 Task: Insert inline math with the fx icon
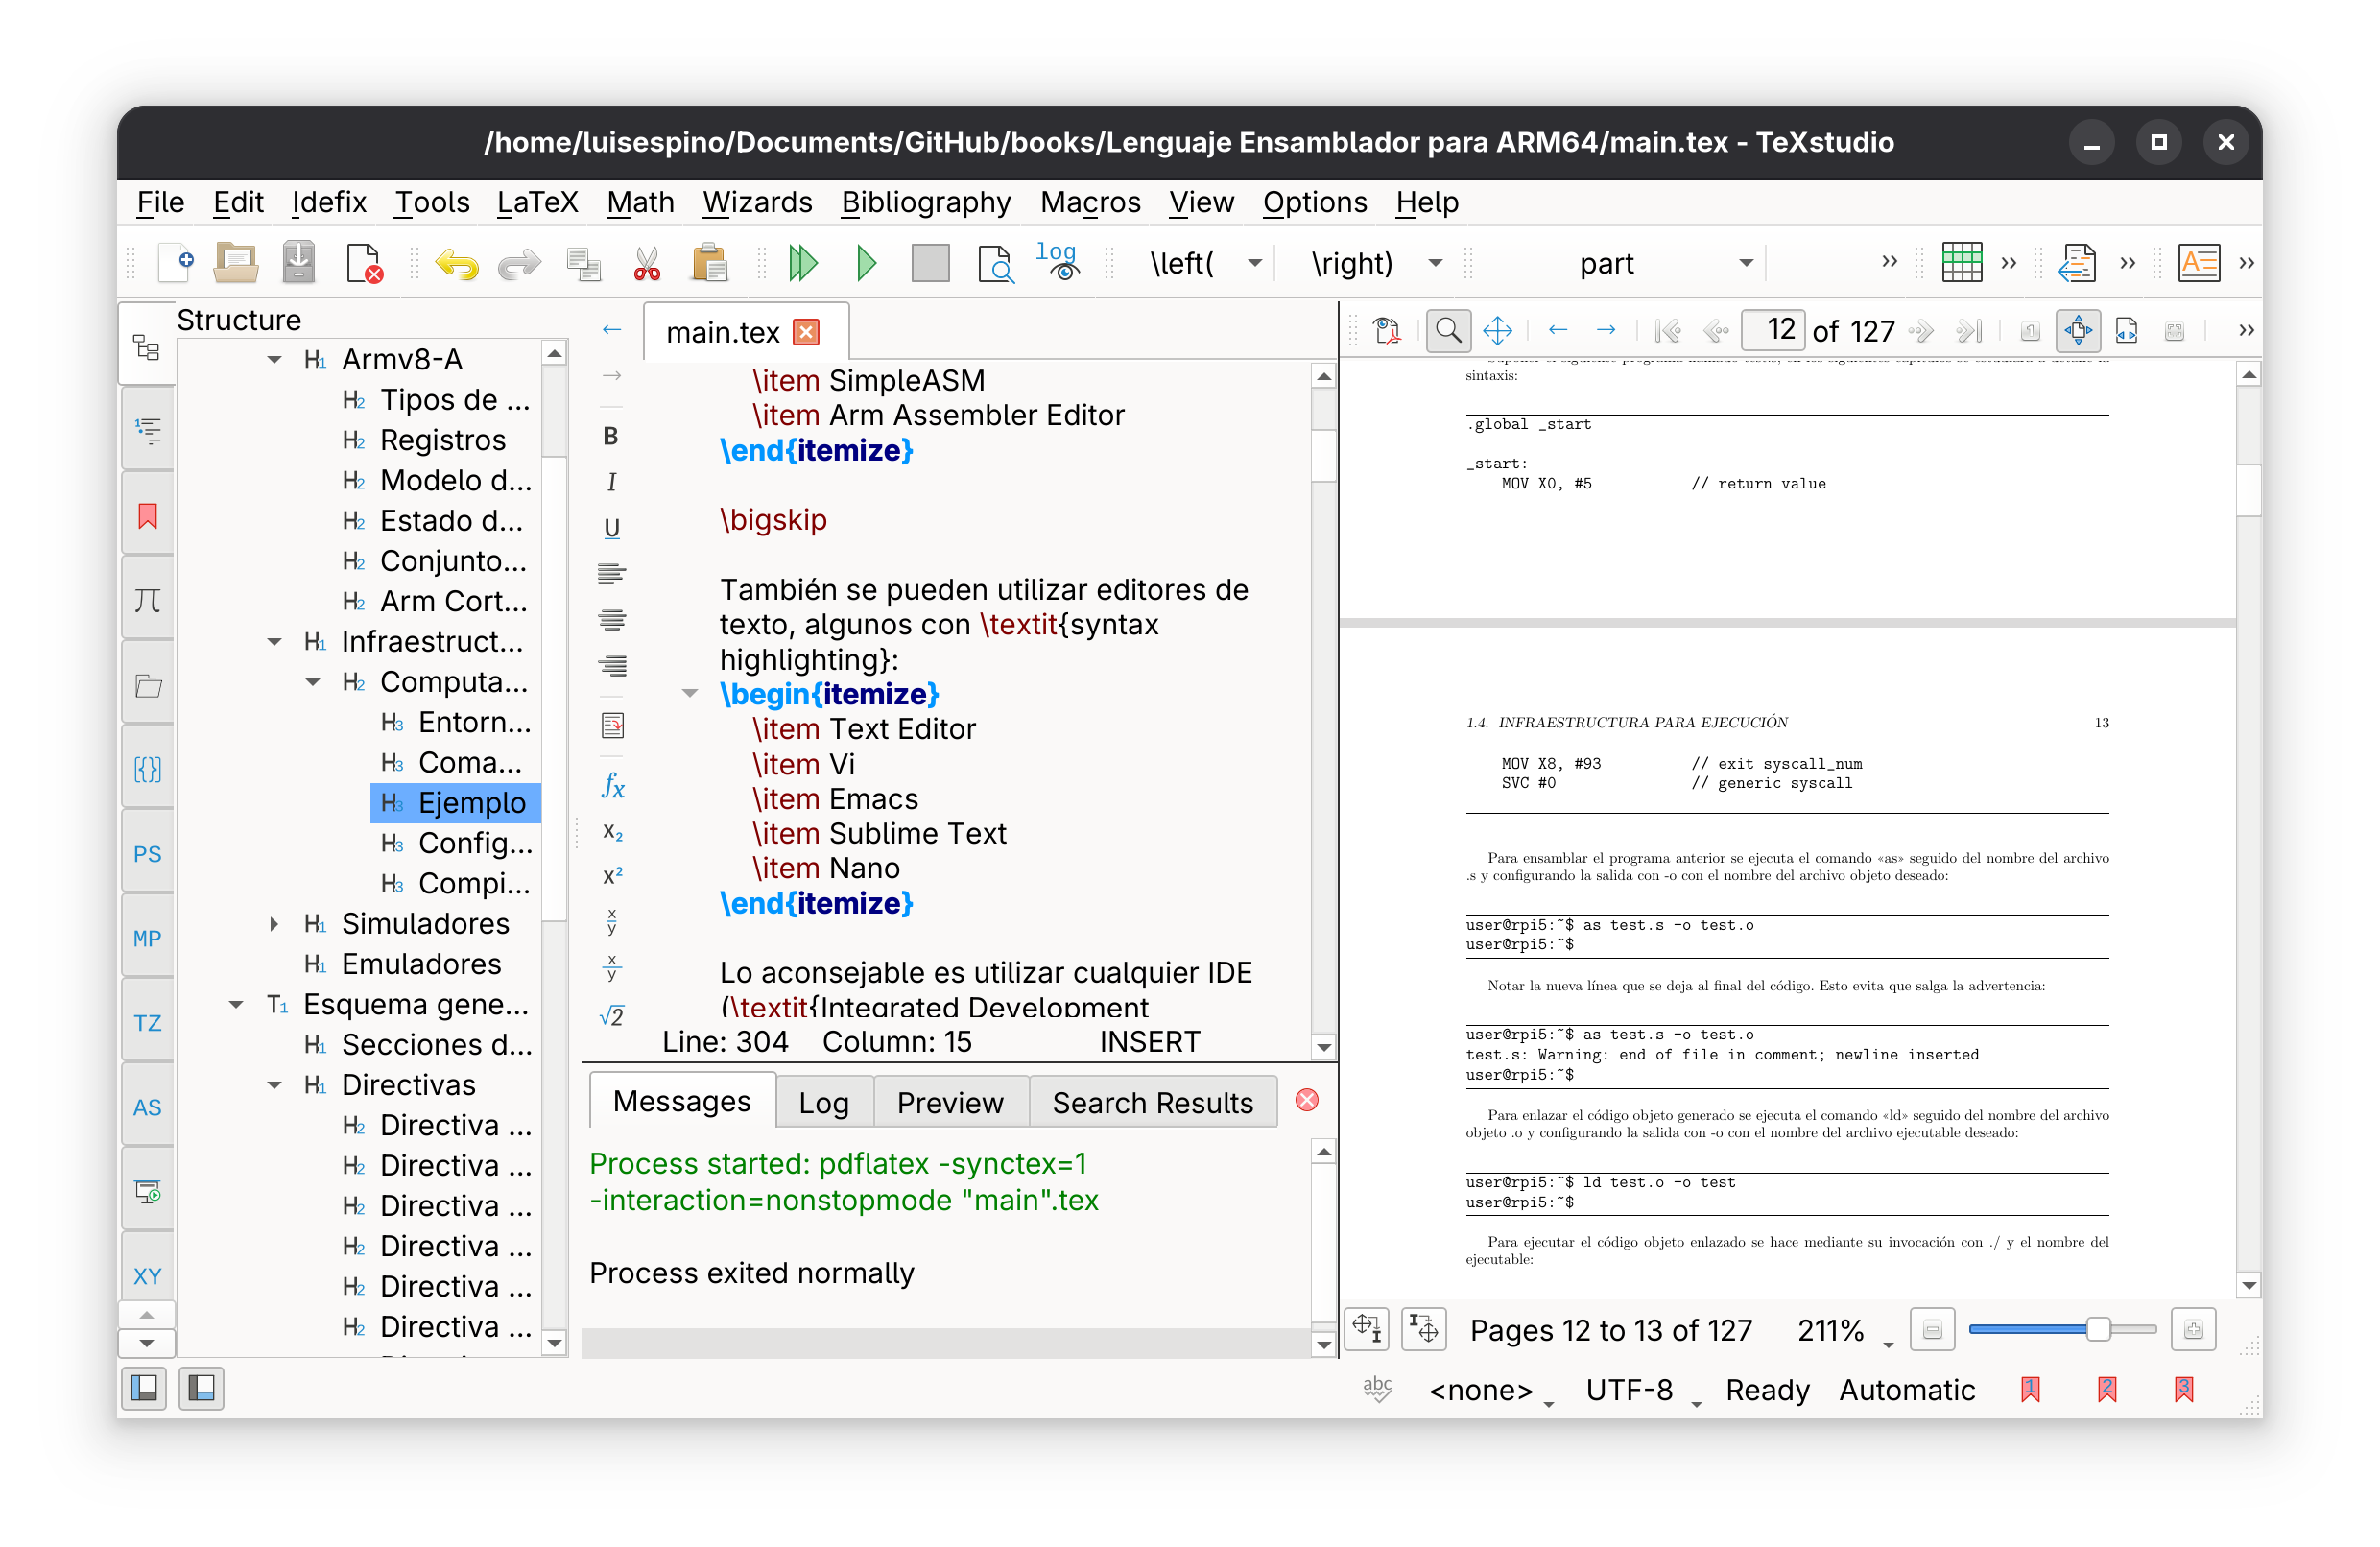612,786
